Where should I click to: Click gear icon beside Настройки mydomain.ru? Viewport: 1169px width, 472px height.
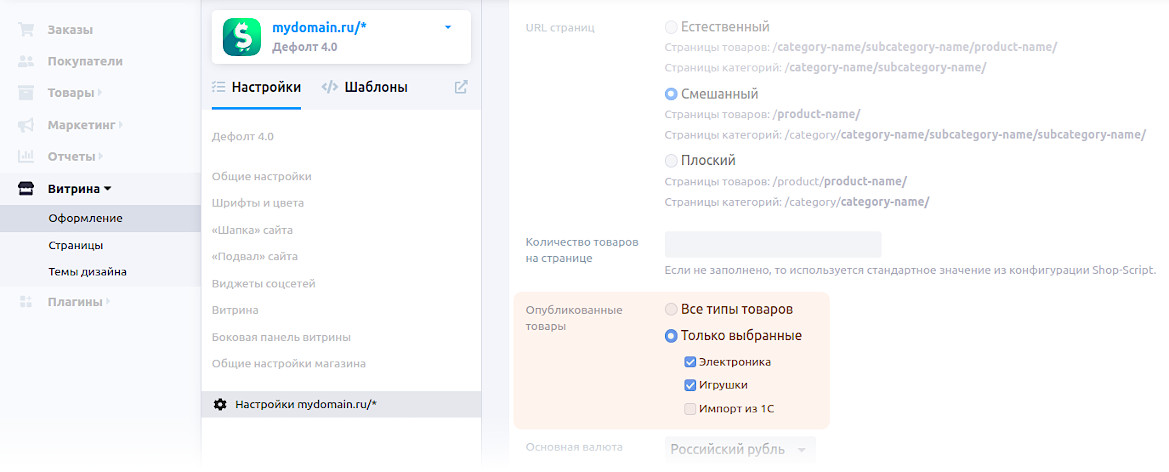(x=220, y=404)
